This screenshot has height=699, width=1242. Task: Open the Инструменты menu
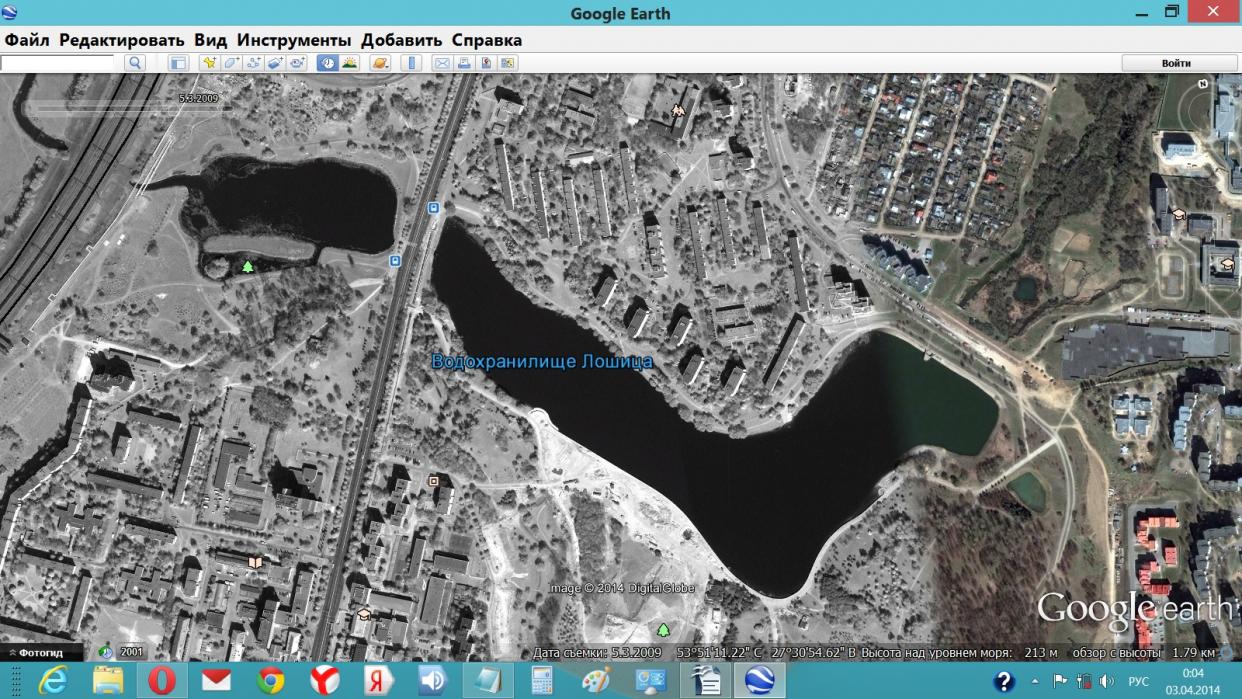293,40
